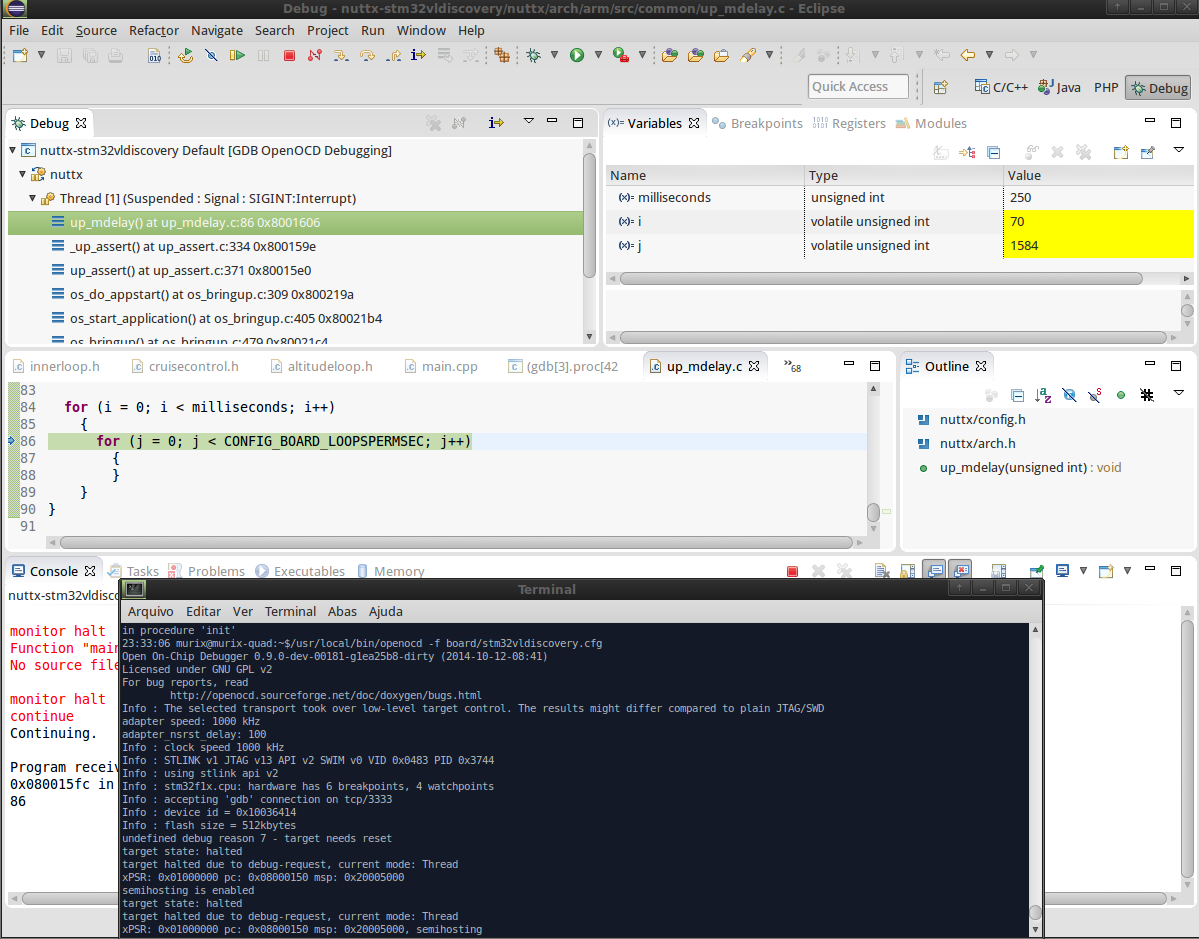Switch to the C/C++ perspective
The width and height of the screenshot is (1199, 939).
(x=1001, y=87)
